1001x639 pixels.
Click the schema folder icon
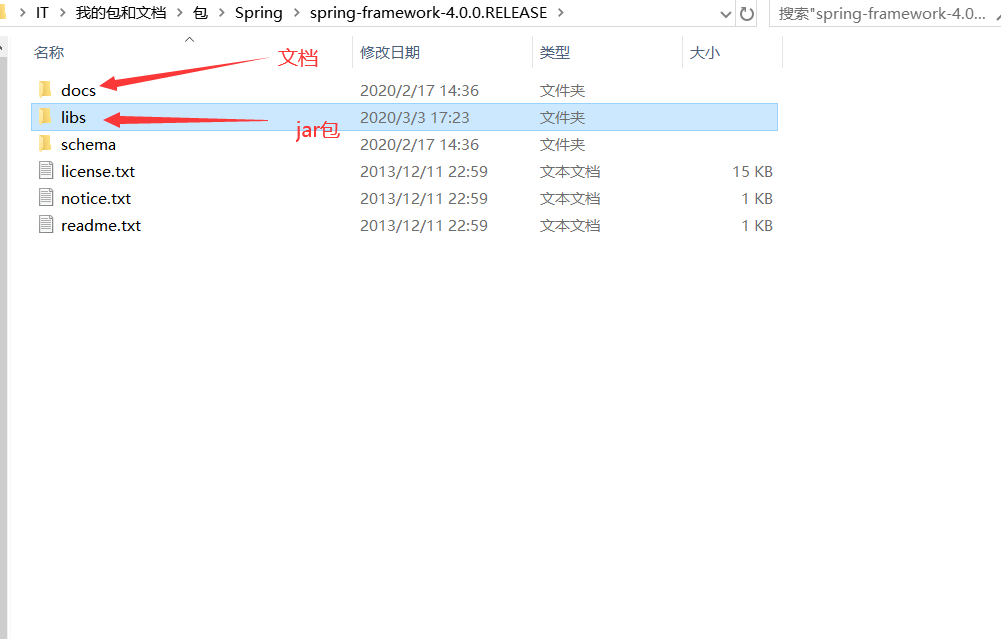click(45, 144)
